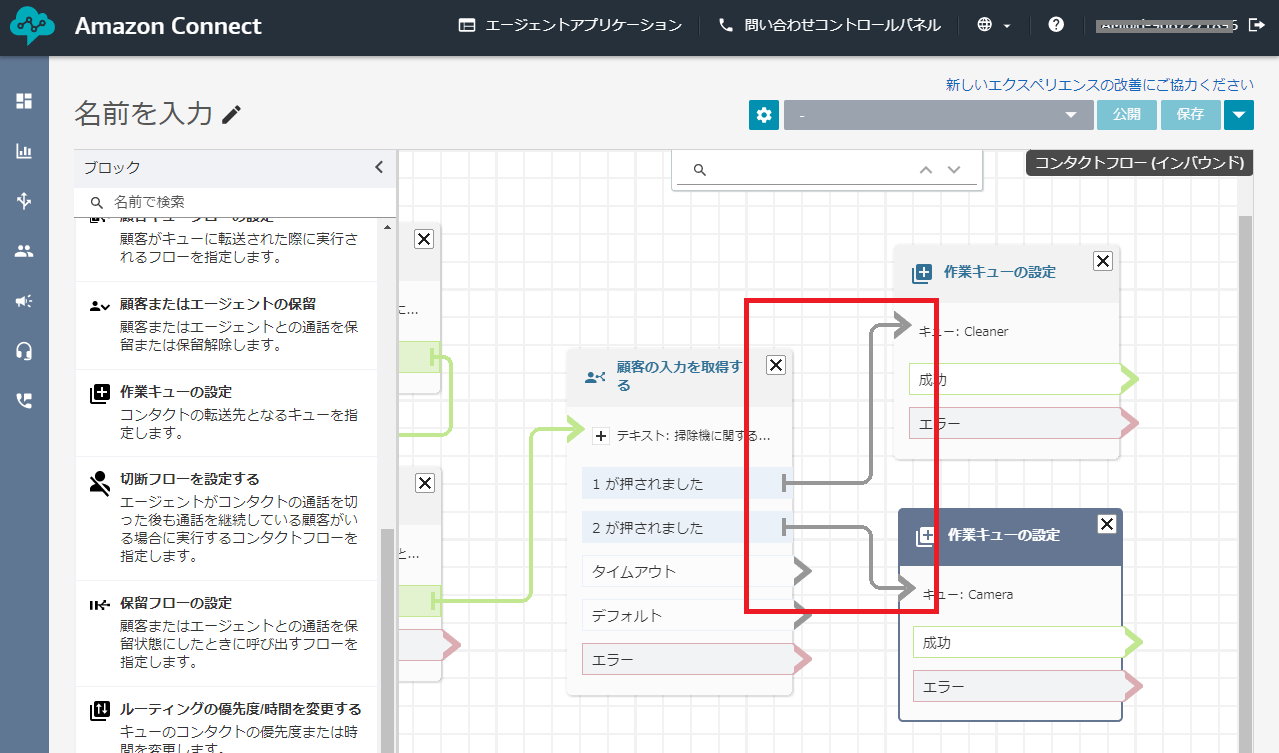This screenshot has height=753, width=1279.
Task: Click 成功 output on the Cleaner queue block
Action: (x=1013, y=380)
